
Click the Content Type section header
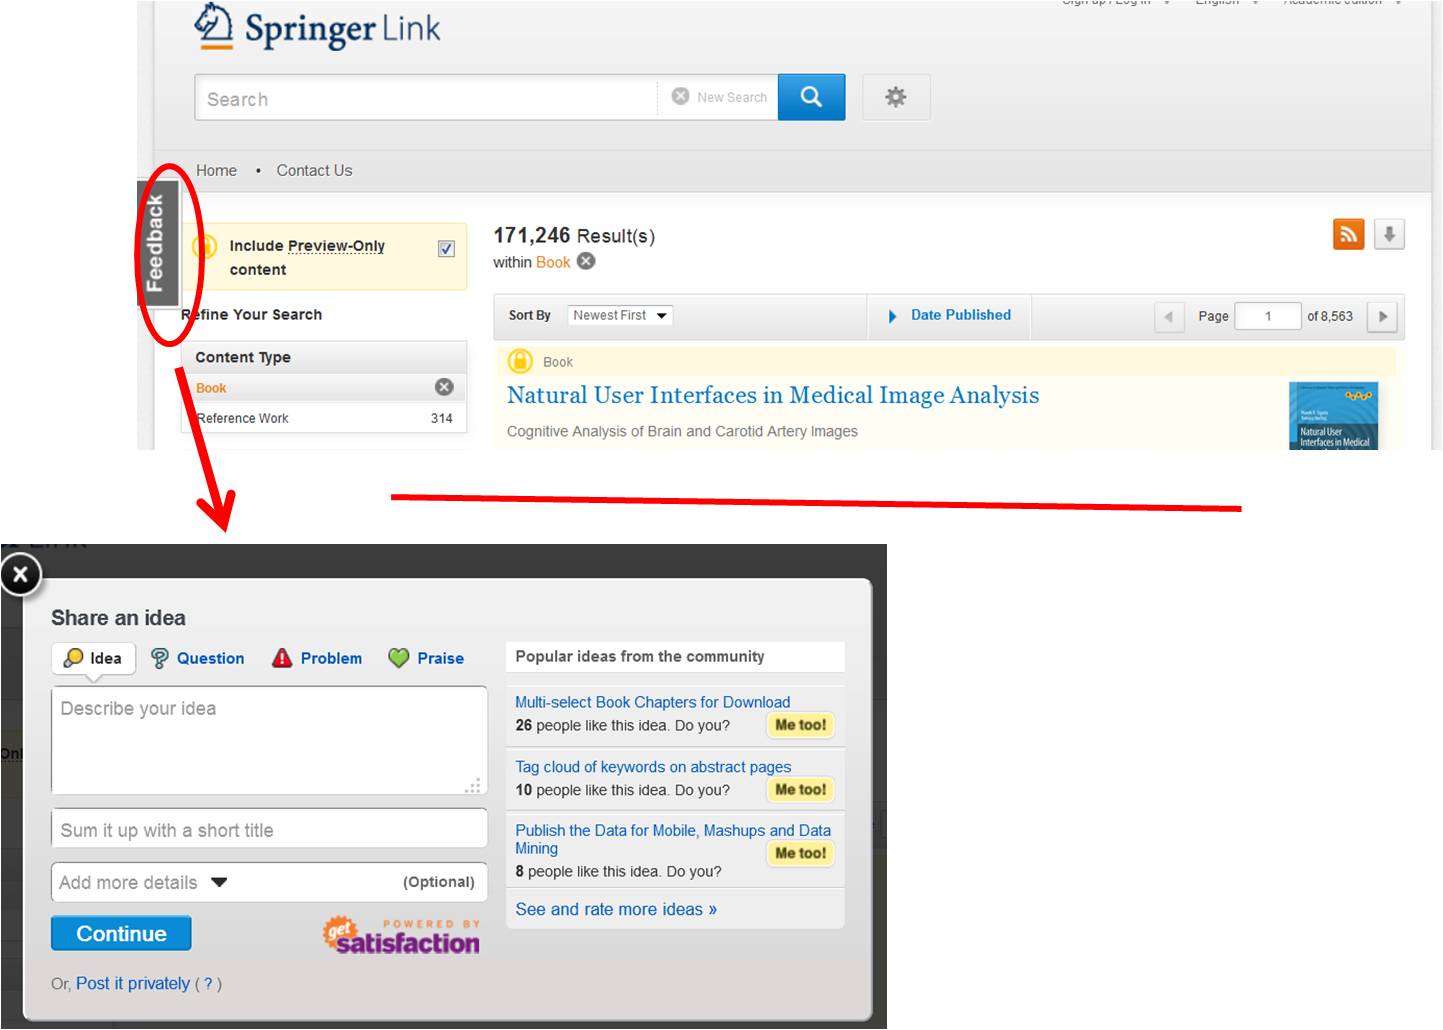click(324, 357)
